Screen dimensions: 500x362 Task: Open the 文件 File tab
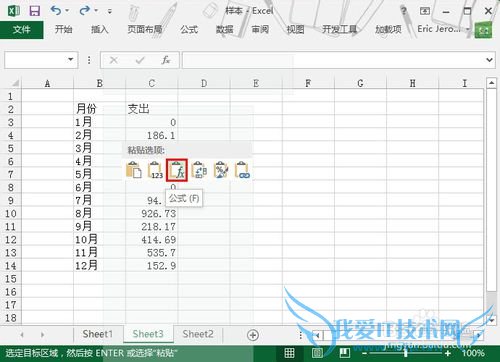click(x=22, y=30)
